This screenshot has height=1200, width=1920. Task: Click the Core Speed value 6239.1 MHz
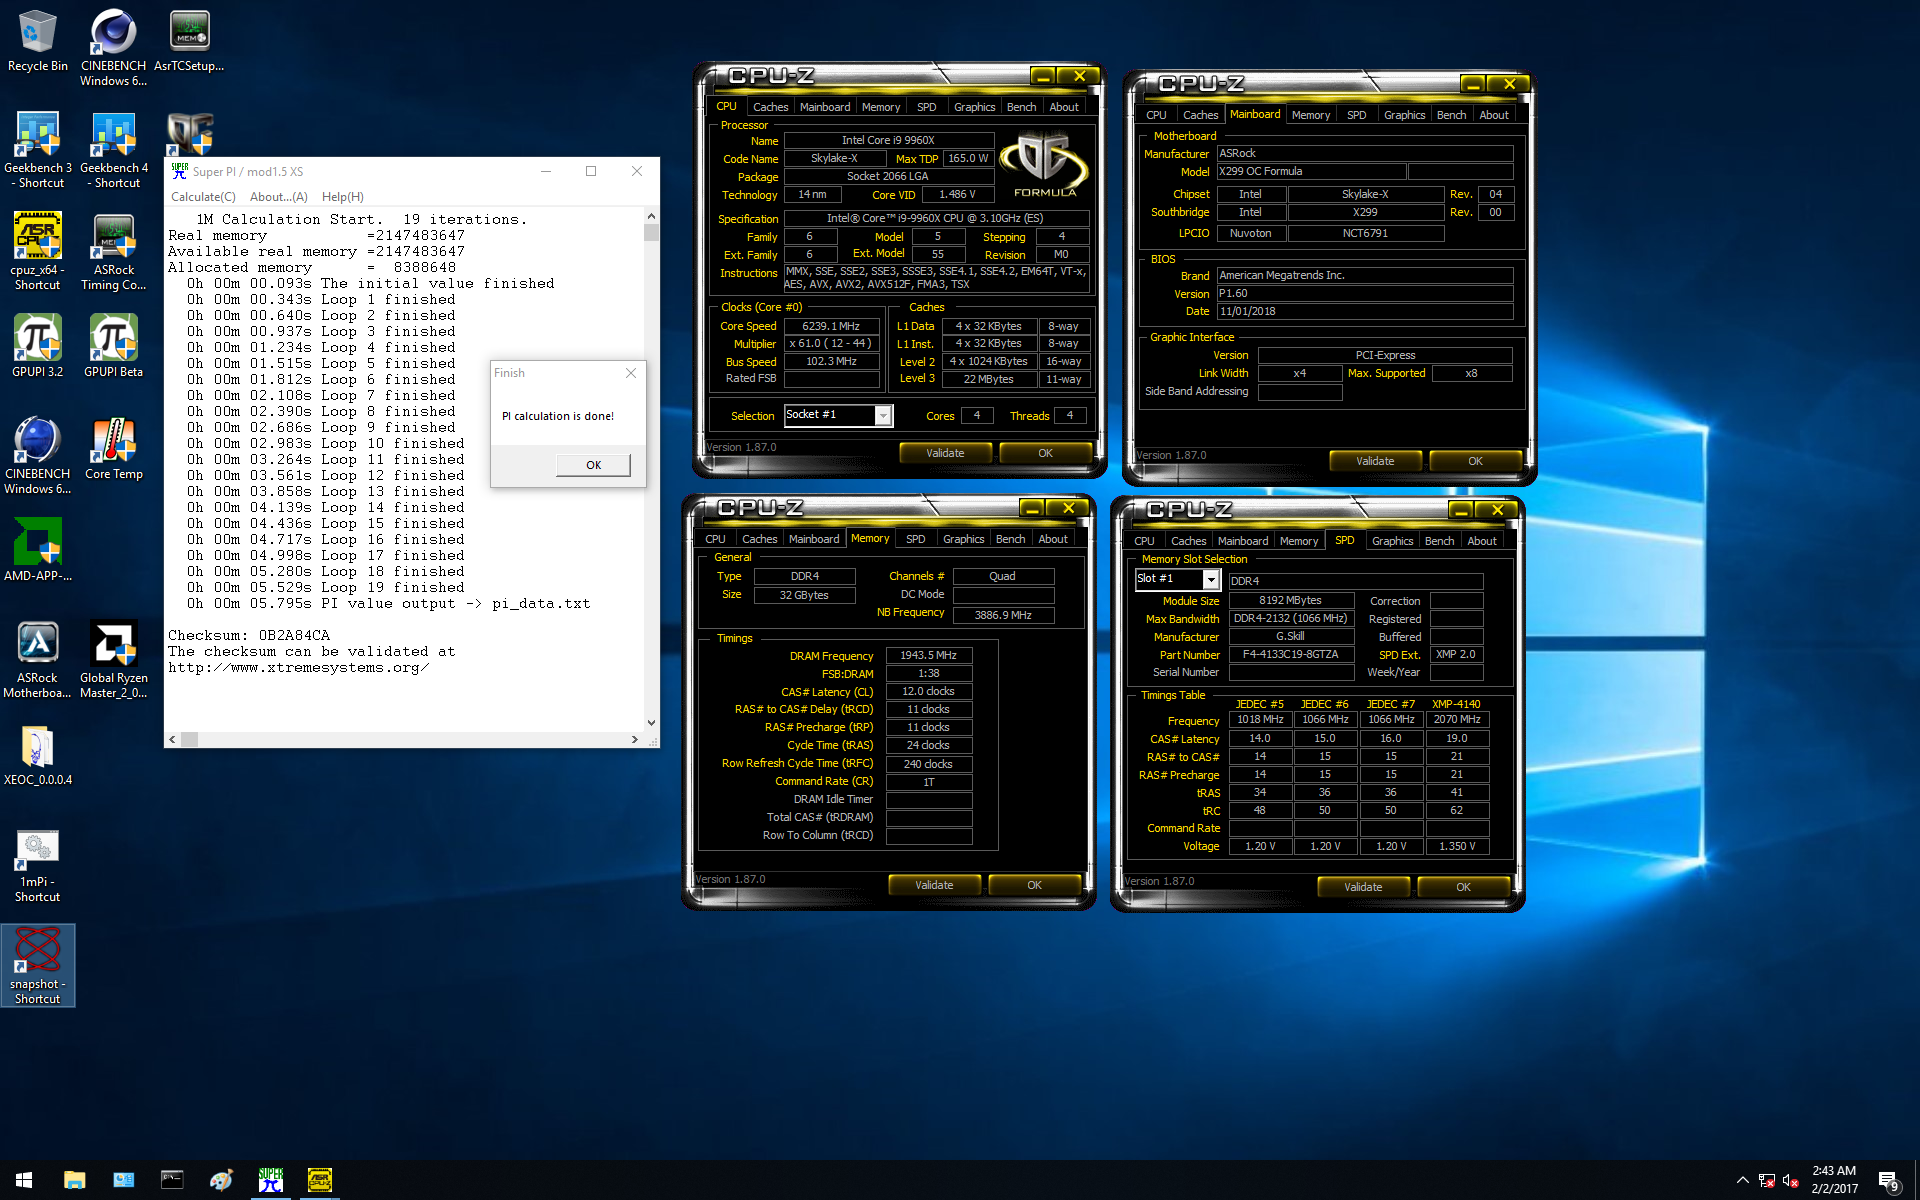(x=831, y=326)
